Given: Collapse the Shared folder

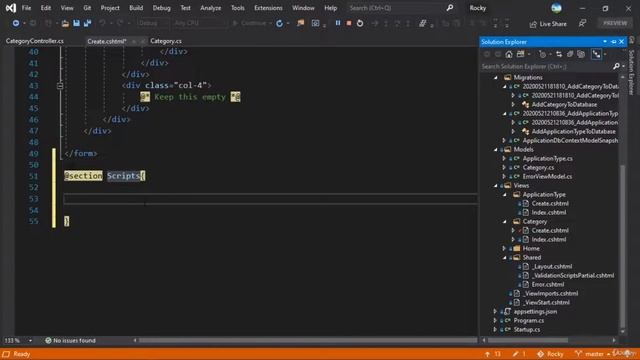Looking at the screenshot, I should point(504,258).
